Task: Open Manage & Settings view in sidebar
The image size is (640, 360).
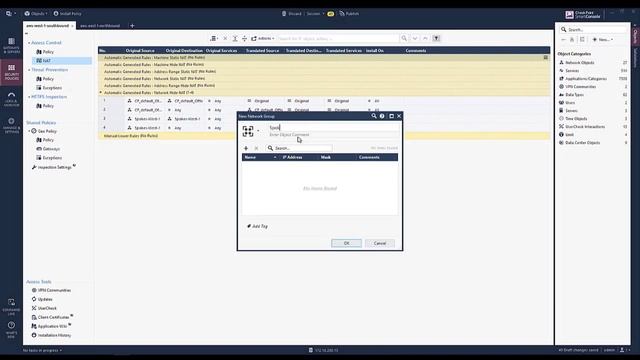Action: coord(11,126)
